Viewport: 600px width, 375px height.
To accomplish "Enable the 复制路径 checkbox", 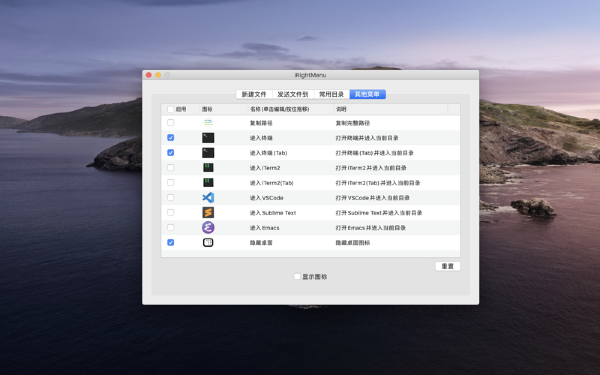I will click(171, 122).
